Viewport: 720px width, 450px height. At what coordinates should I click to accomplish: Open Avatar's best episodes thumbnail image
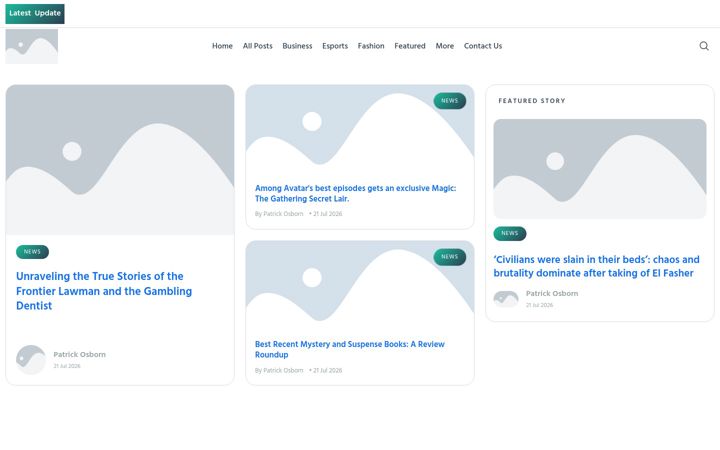pos(360,129)
